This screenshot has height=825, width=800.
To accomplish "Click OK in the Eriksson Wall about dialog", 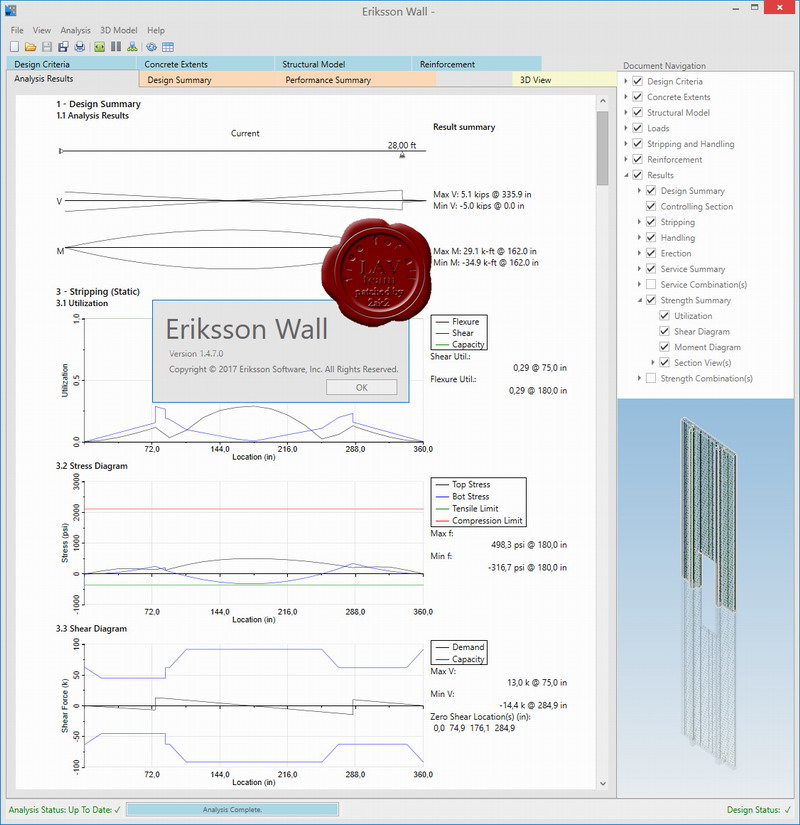I will [x=362, y=387].
